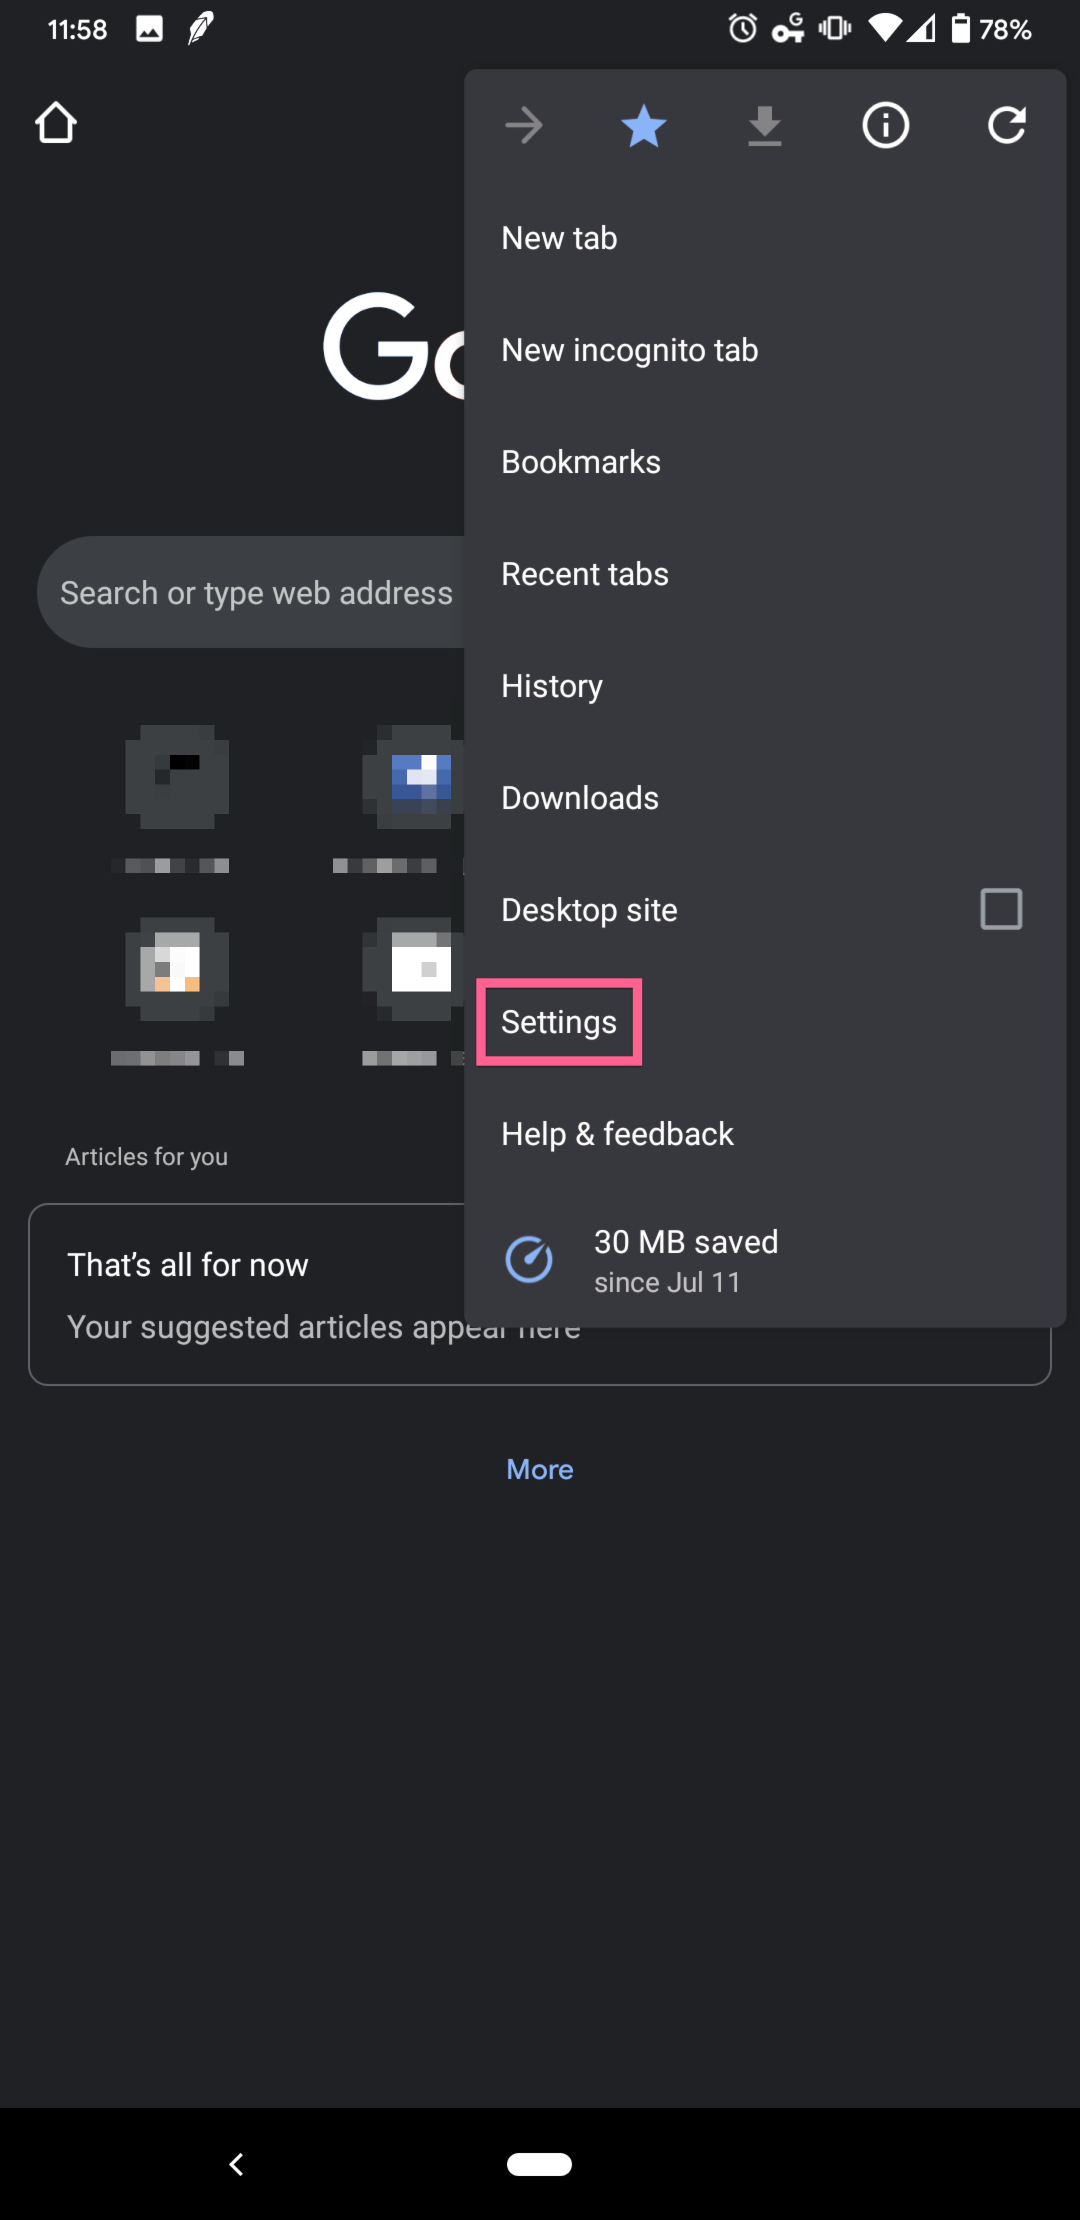The image size is (1080, 2220).
Task: Tap the Android back navigation arrow
Action: point(237,2164)
